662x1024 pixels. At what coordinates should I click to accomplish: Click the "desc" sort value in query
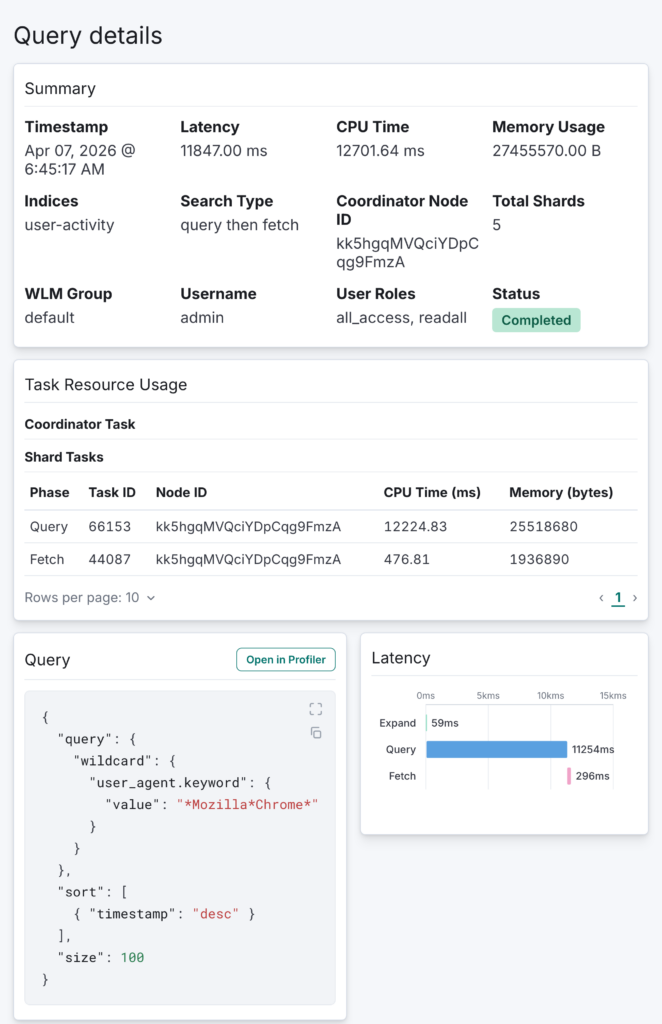pyautogui.click(x=215, y=914)
